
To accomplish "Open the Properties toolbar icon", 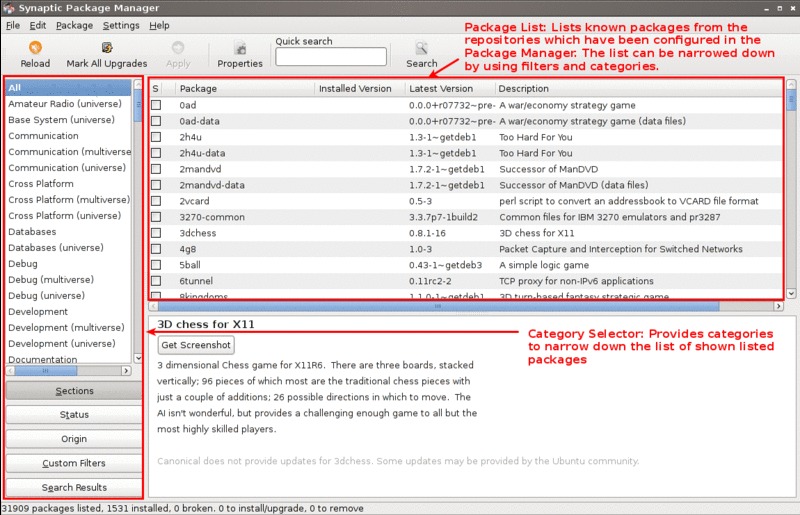I will [240, 47].
